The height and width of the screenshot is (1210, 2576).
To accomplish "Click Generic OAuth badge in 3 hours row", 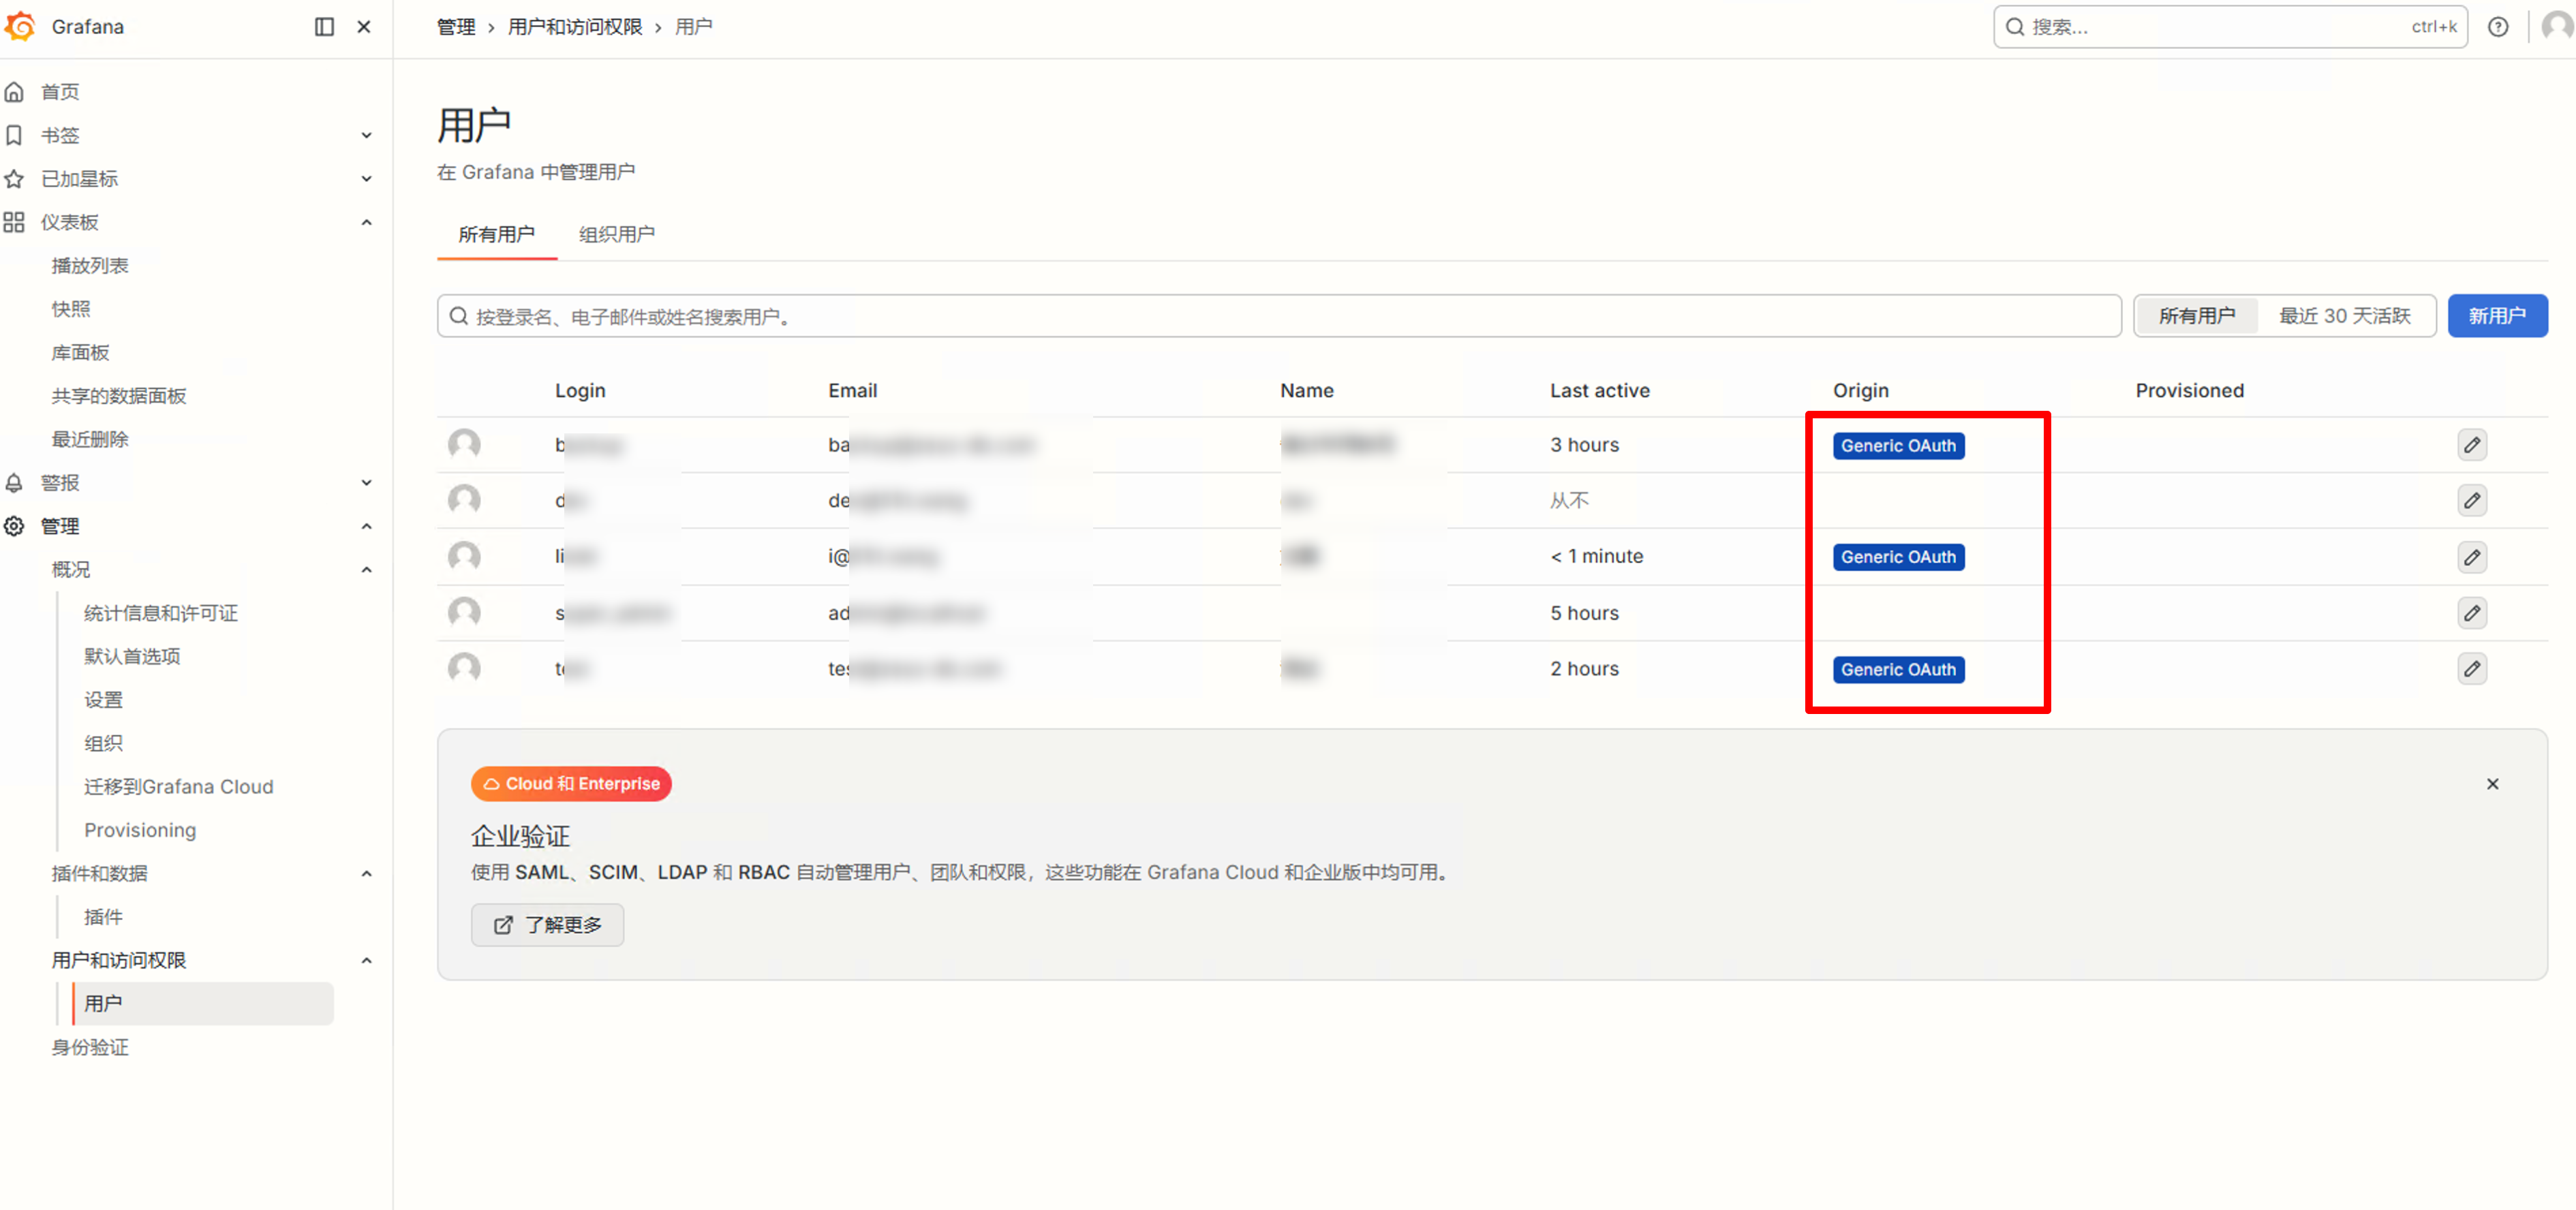I will click(1898, 446).
